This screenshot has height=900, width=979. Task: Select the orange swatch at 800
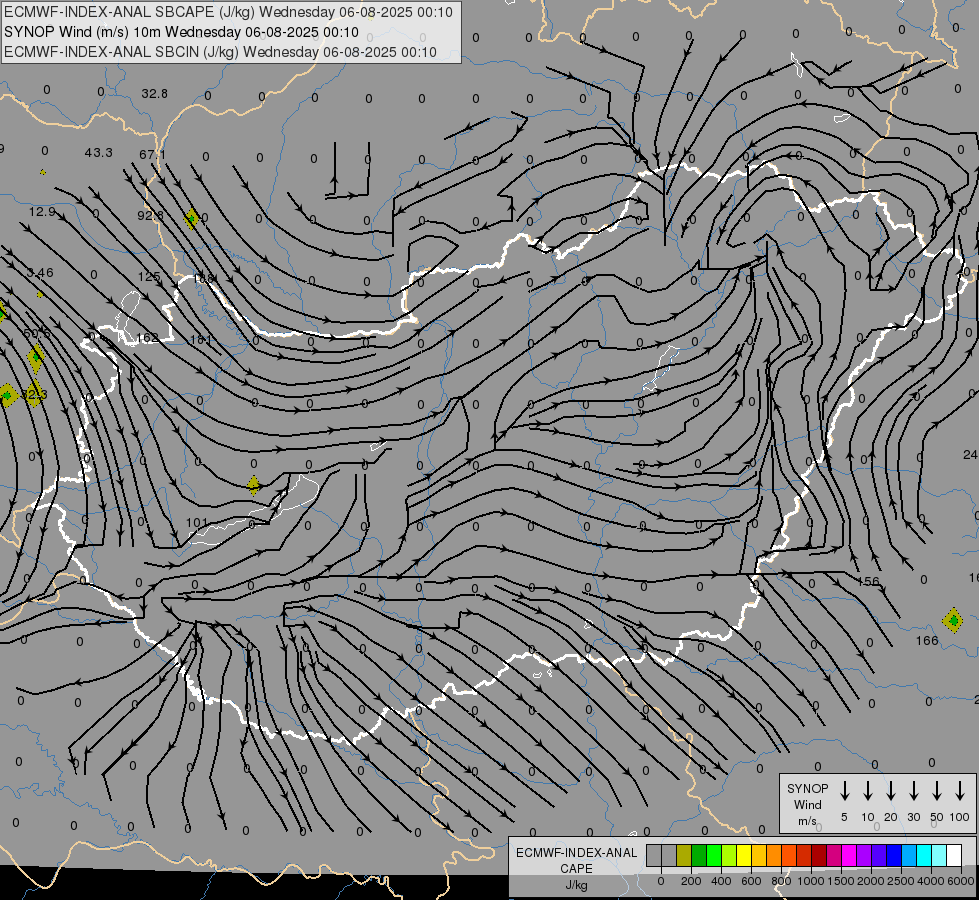tap(774, 855)
